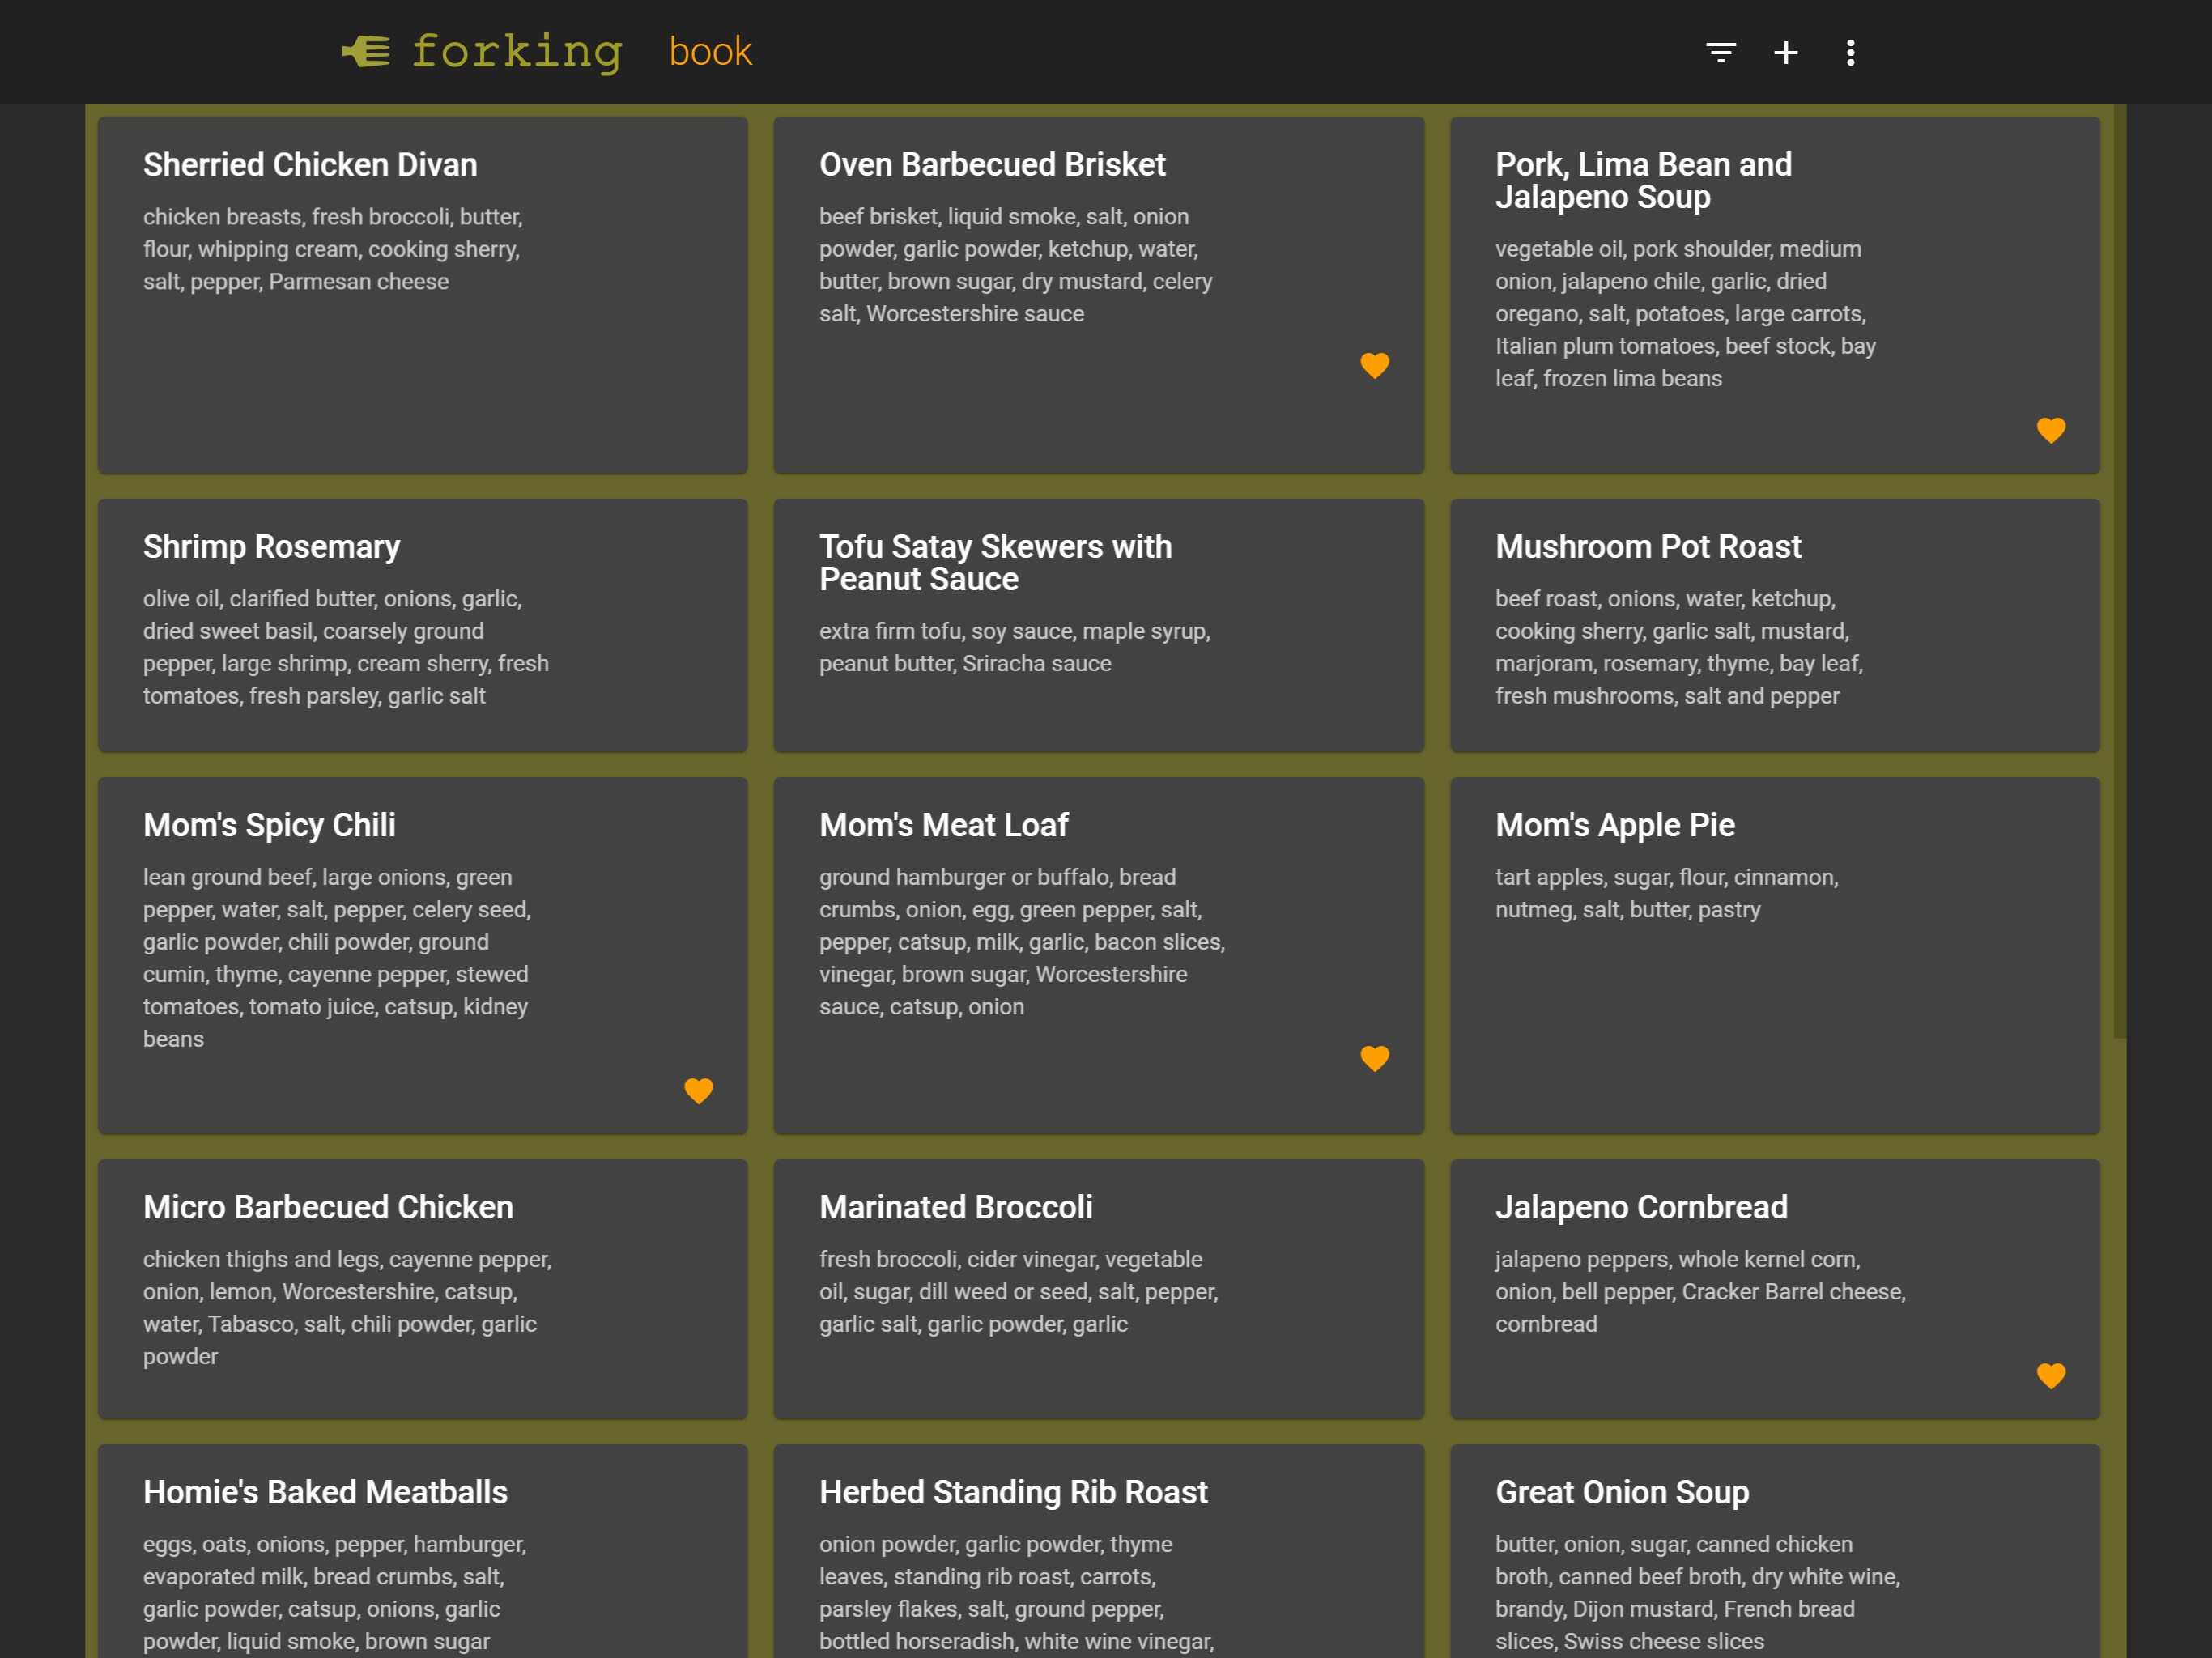Viewport: 2212px width, 1658px height.
Task: Open the filter list icon in header
Action: (x=1720, y=52)
